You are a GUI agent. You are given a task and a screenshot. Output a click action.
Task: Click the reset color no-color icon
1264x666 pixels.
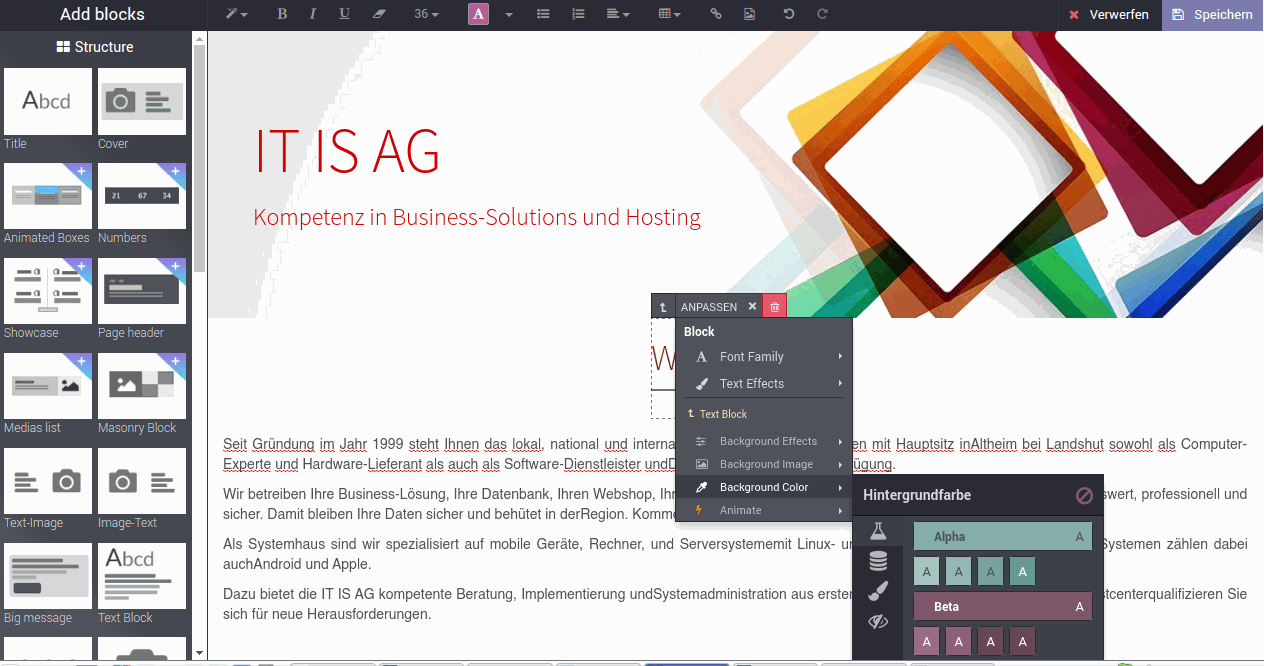pyautogui.click(x=1084, y=495)
